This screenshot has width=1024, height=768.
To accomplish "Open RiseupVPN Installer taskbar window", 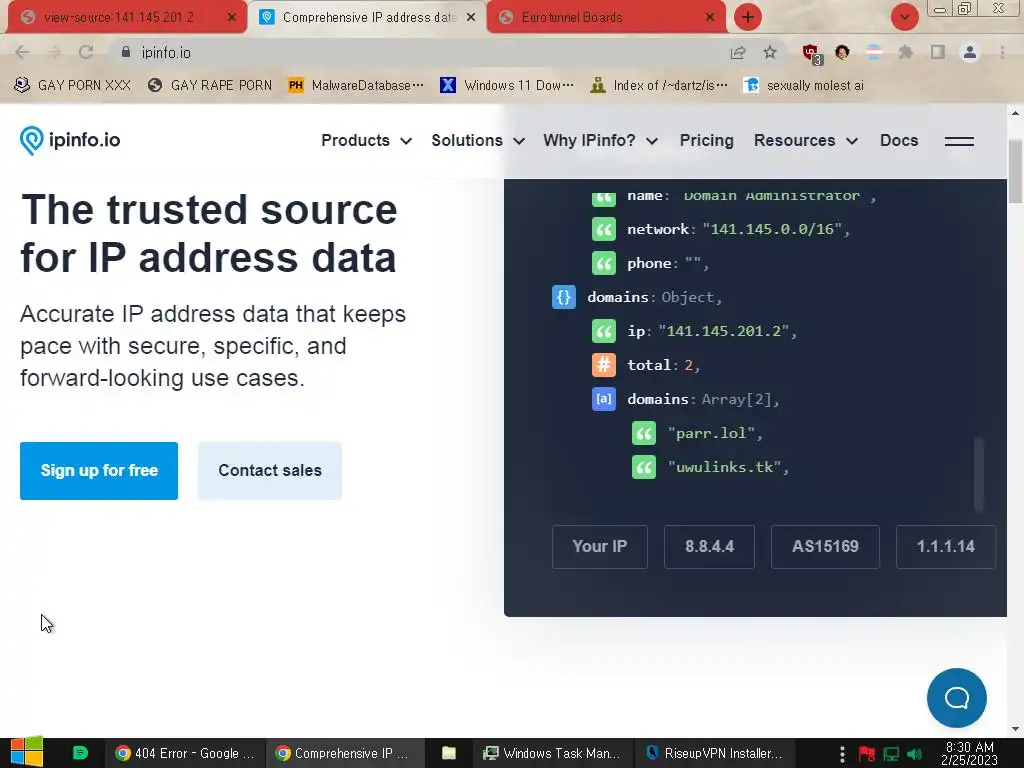I will pos(714,753).
